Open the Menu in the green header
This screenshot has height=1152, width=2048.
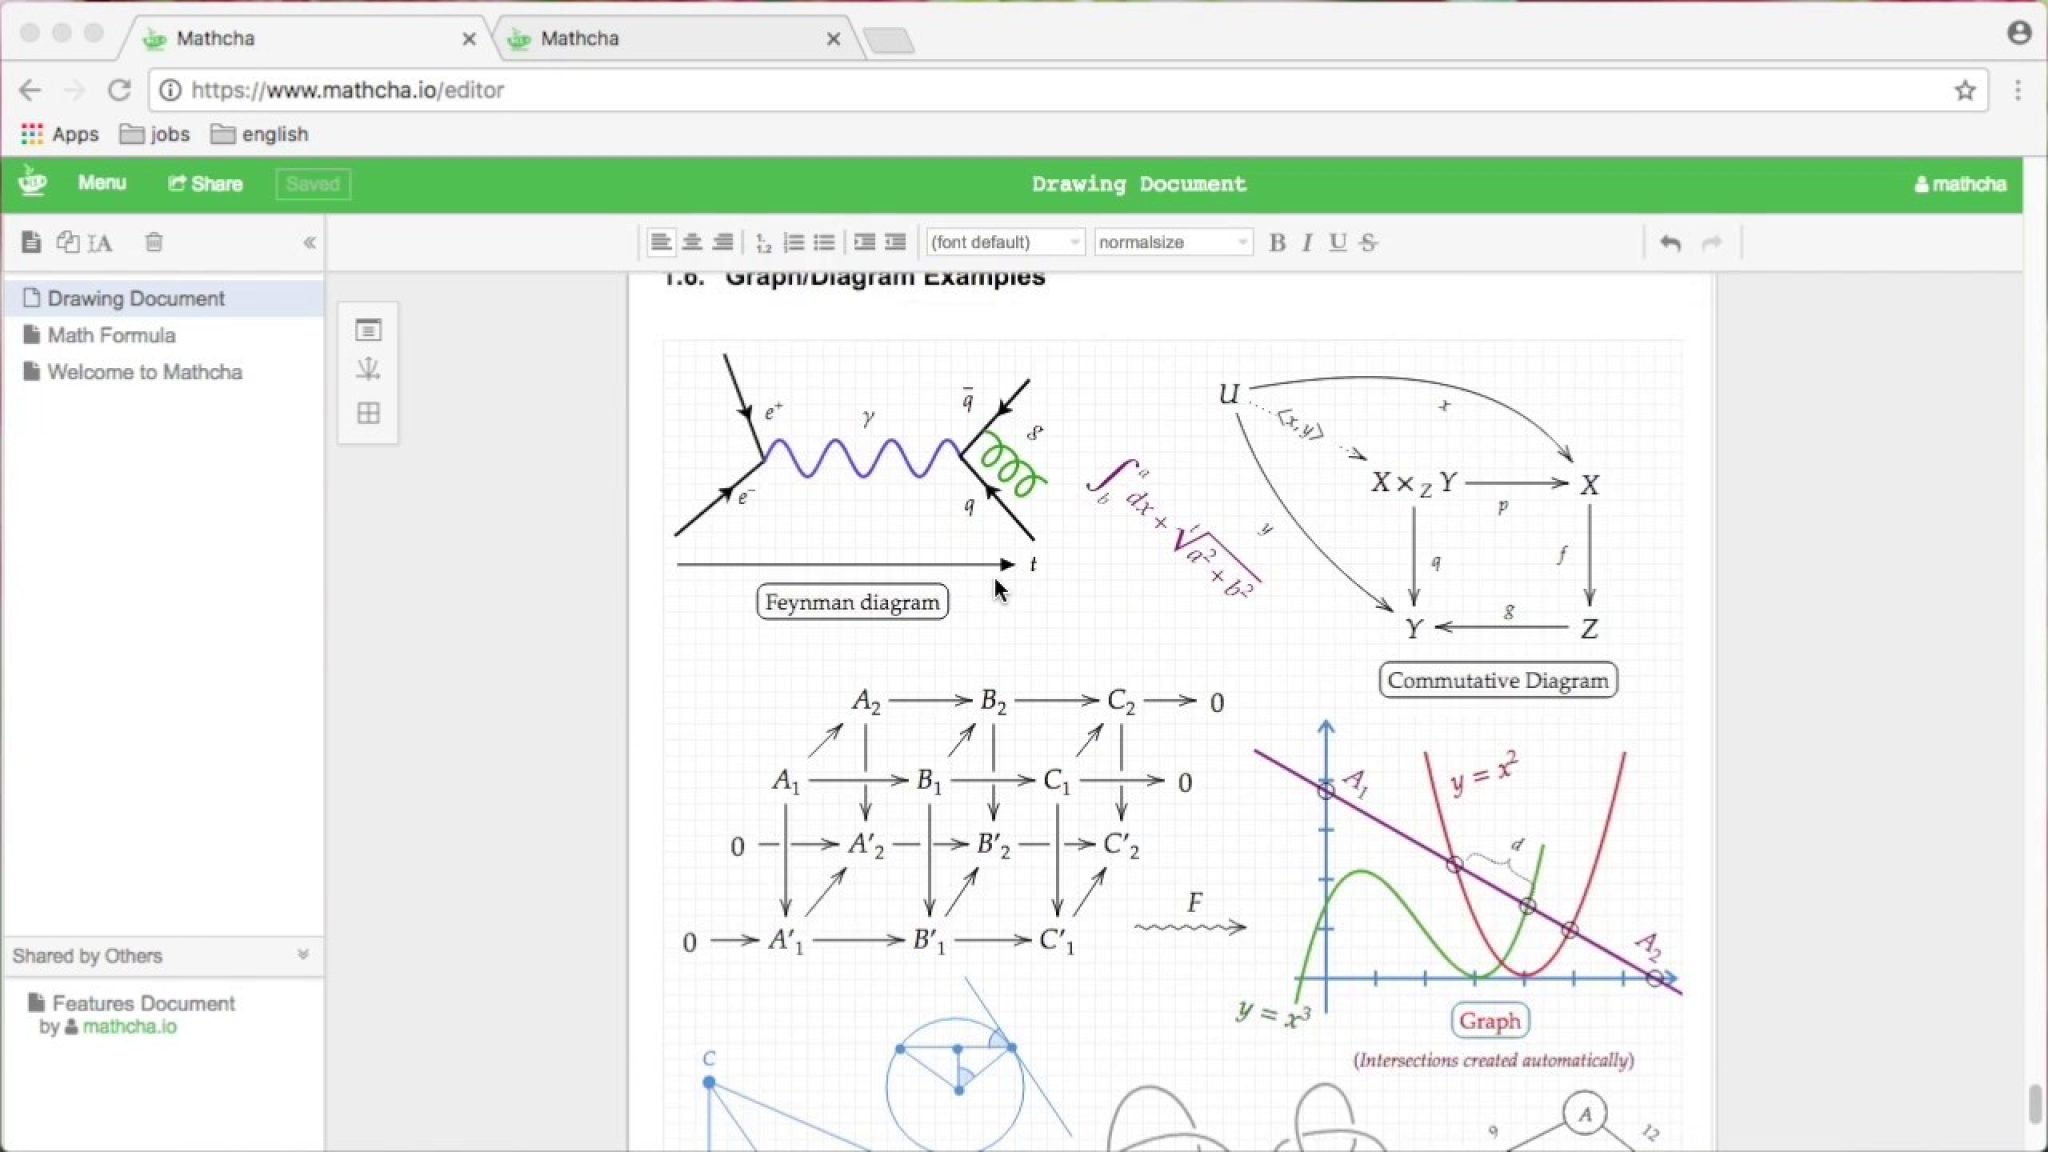pos(101,183)
